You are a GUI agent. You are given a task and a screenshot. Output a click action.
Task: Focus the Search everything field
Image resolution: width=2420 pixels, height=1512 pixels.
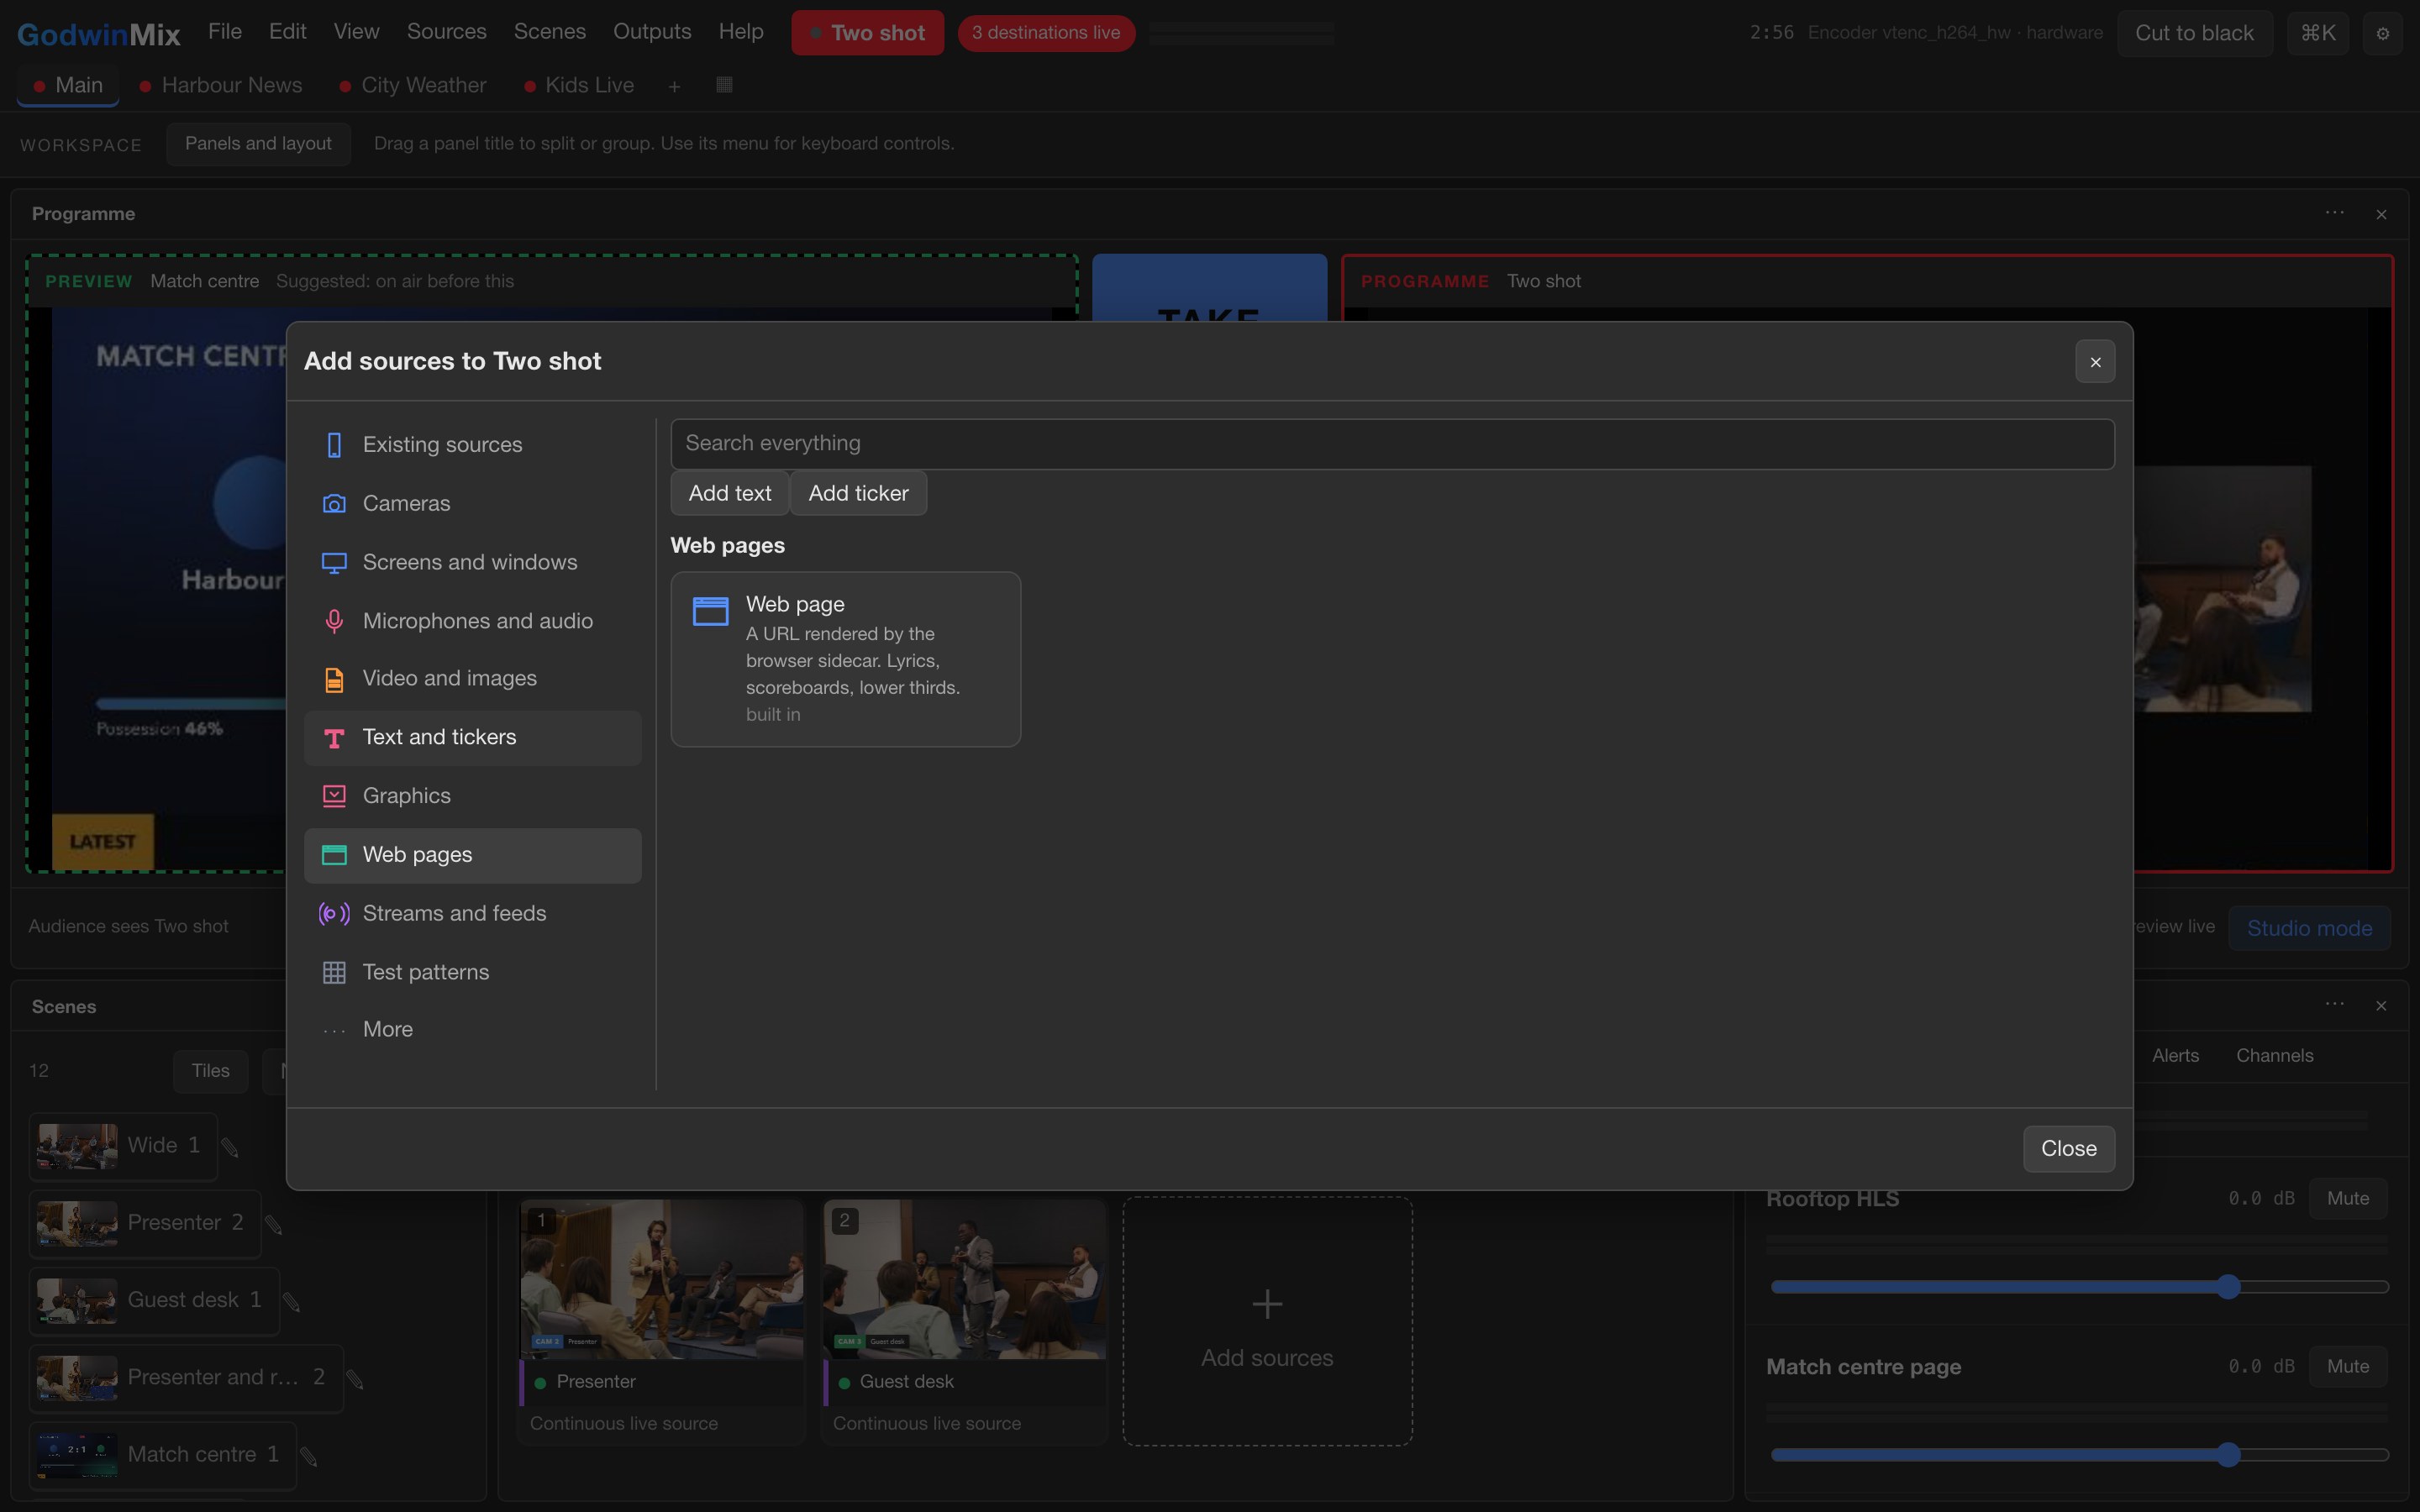pyautogui.click(x=1392, y=444)
